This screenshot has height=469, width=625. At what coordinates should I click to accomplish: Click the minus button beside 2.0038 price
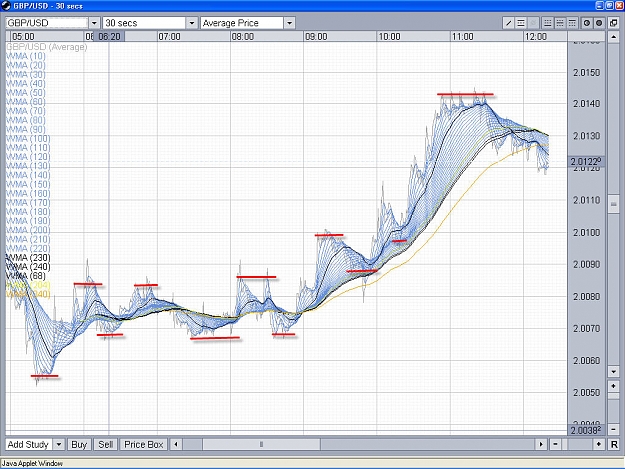point(613,430)
